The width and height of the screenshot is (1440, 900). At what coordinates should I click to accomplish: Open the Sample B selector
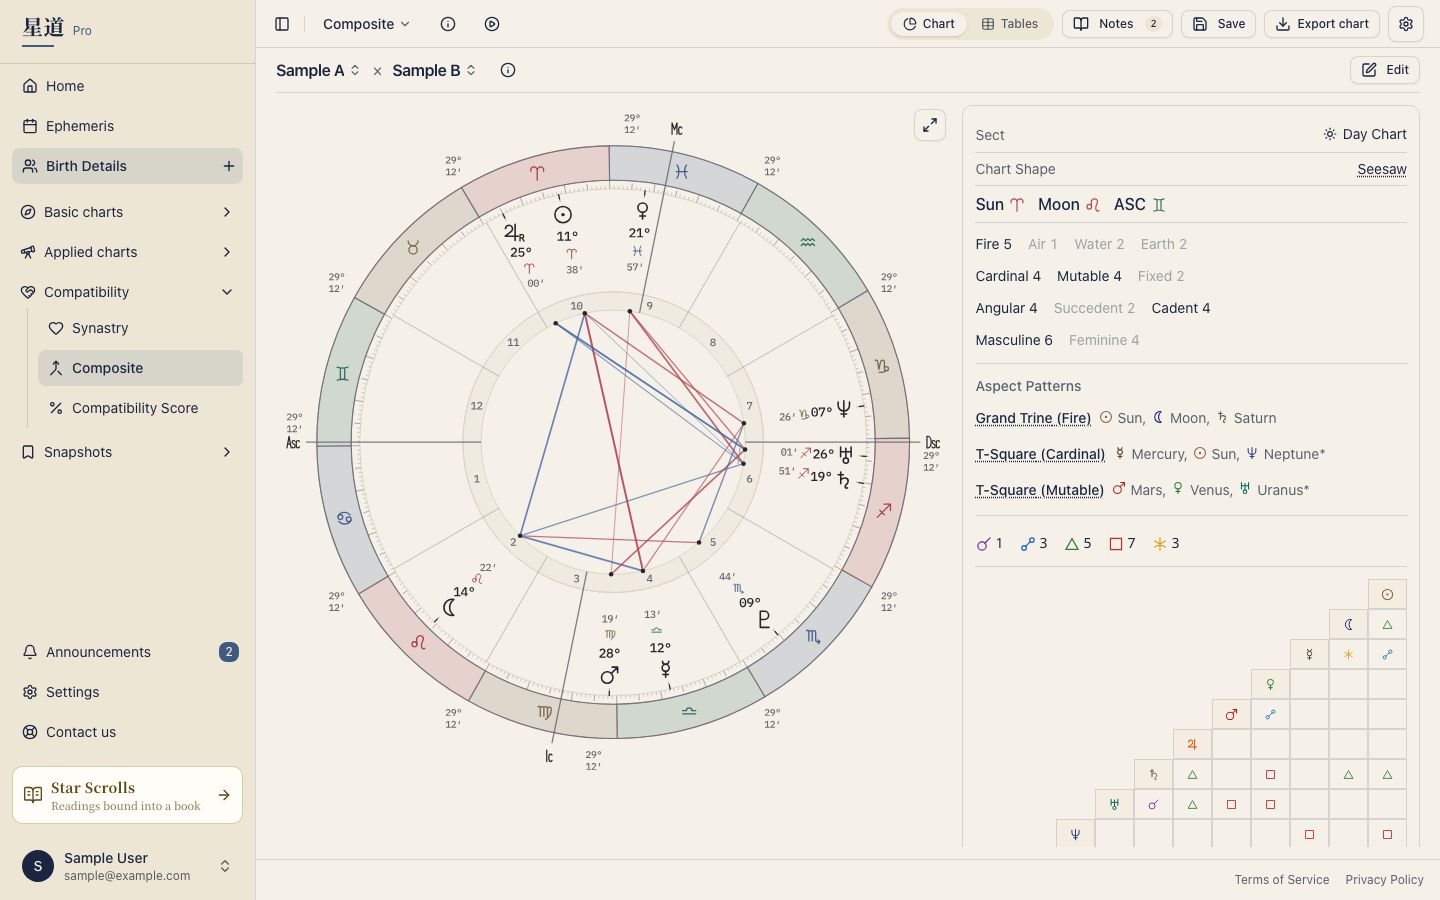pos(434,70)
